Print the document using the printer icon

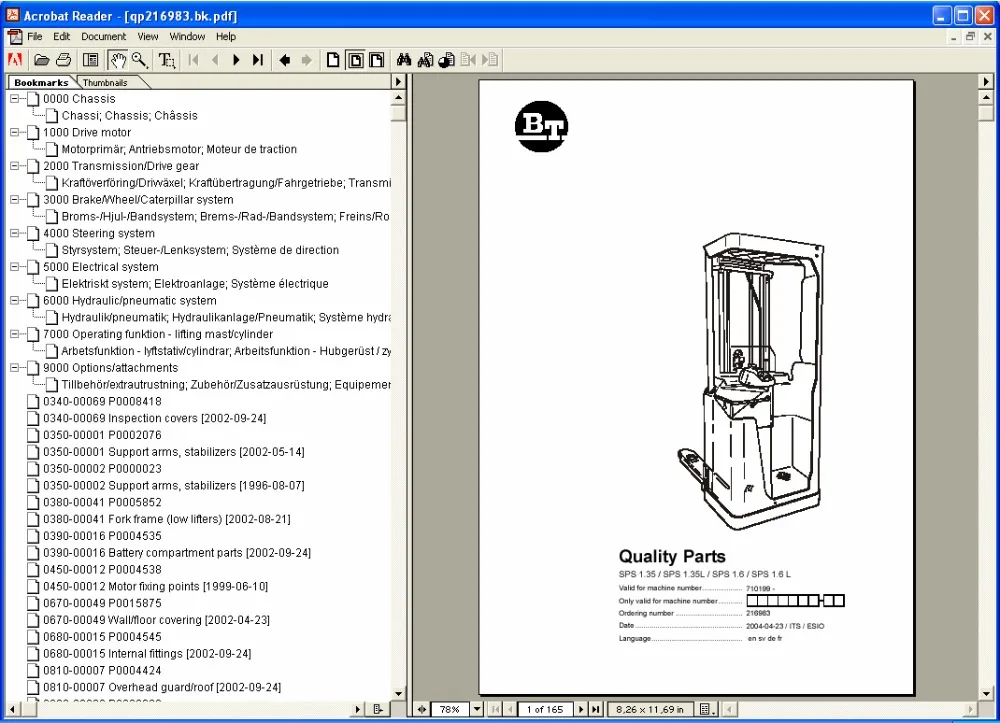62,59
